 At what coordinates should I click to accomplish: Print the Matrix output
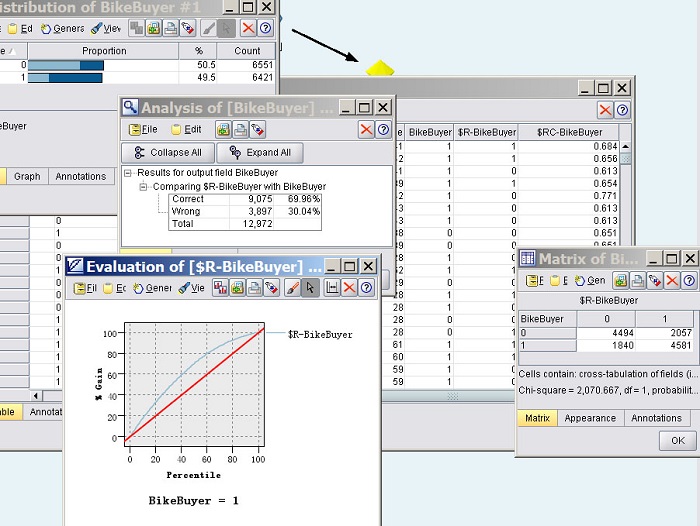click(638, 280)
